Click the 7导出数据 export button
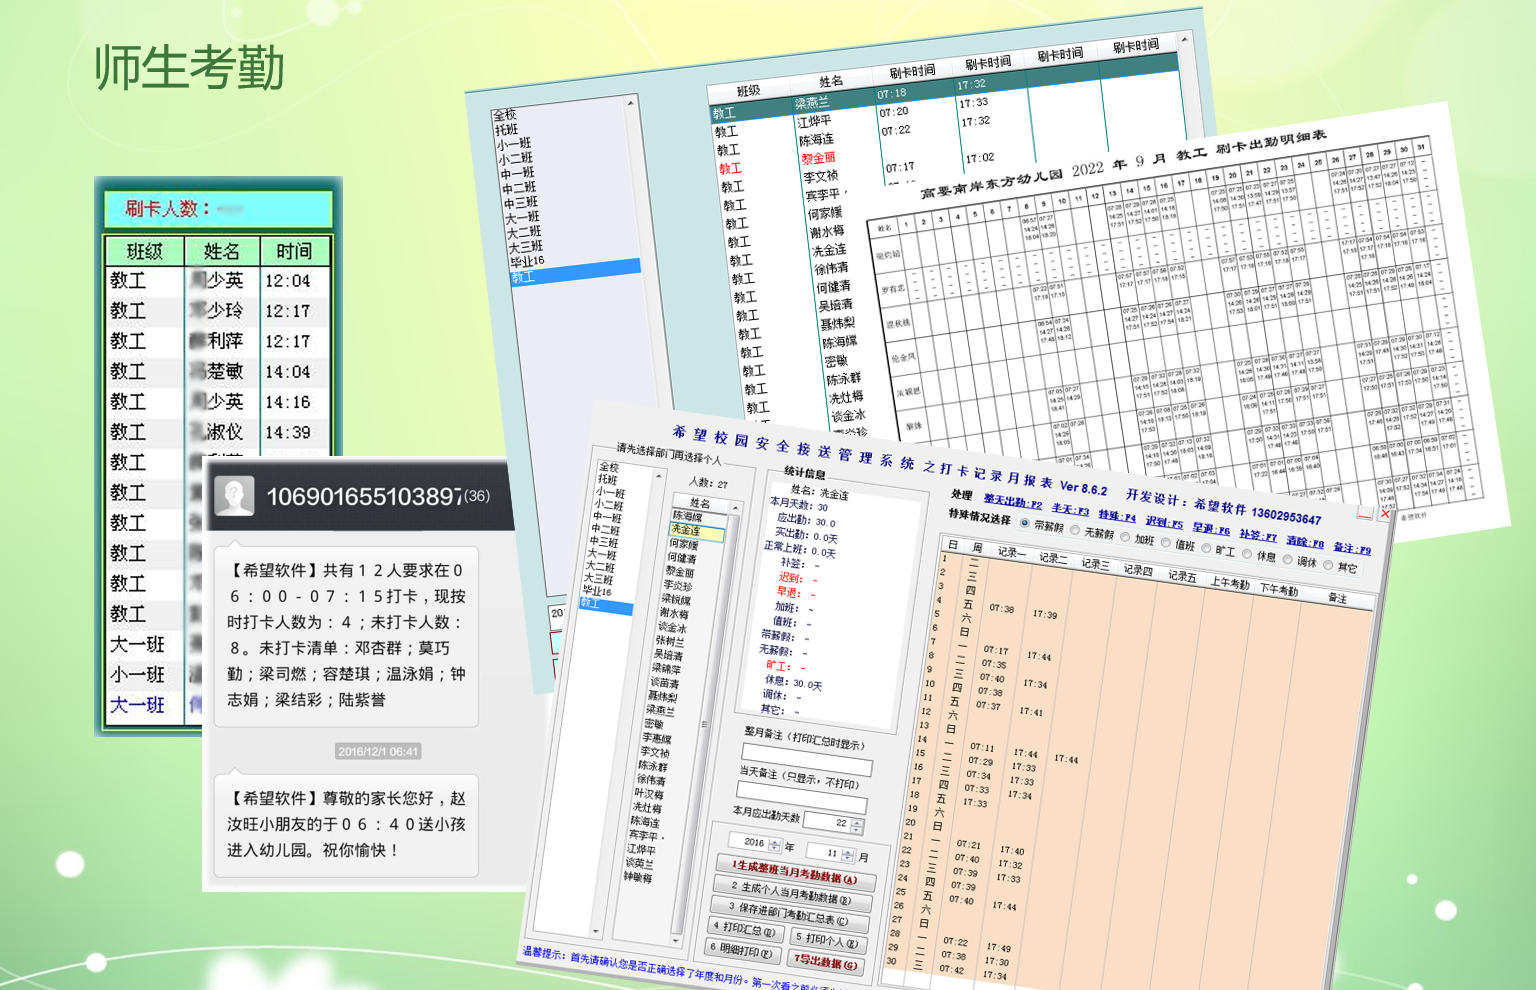 click(x=824, y=962)
